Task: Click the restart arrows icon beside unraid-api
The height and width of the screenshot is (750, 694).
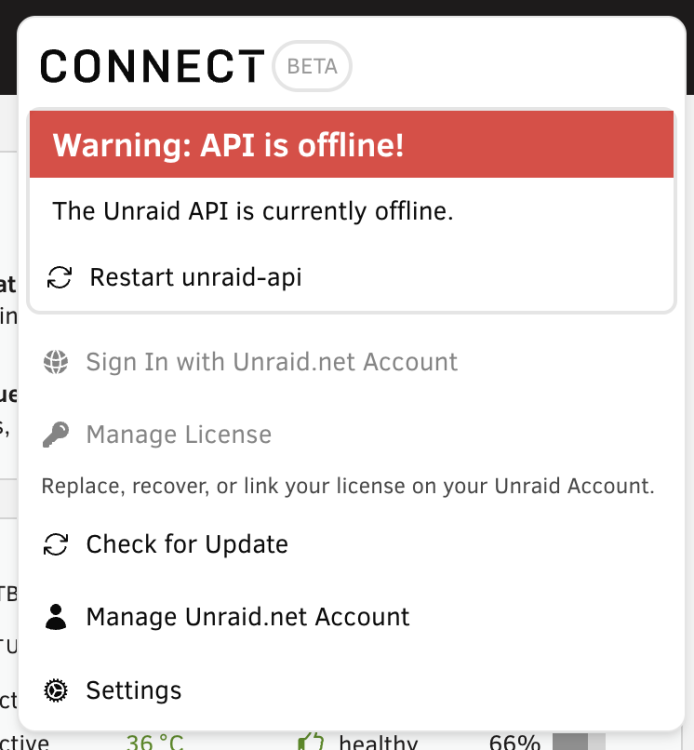Action: coord(59,277)
